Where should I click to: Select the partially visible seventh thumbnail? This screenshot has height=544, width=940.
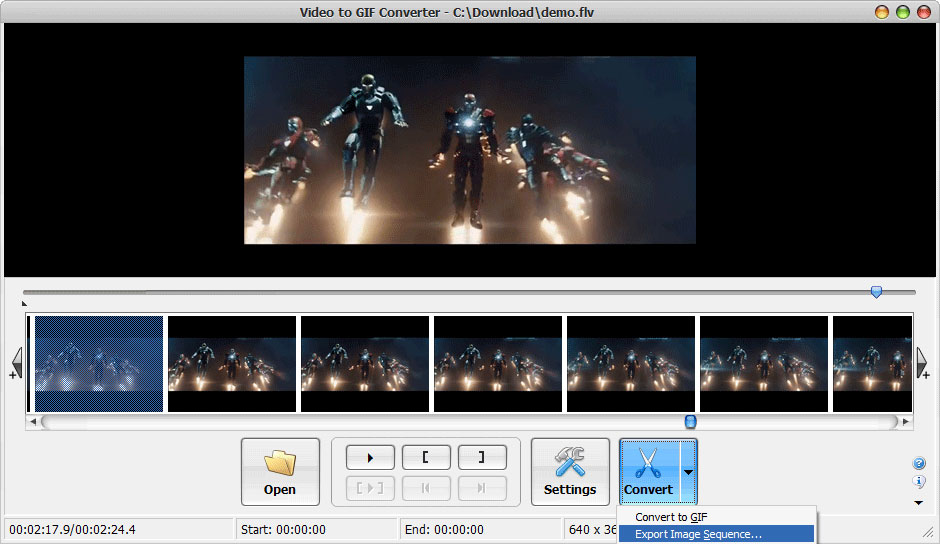pyautogui.click(x=873, y=363)
